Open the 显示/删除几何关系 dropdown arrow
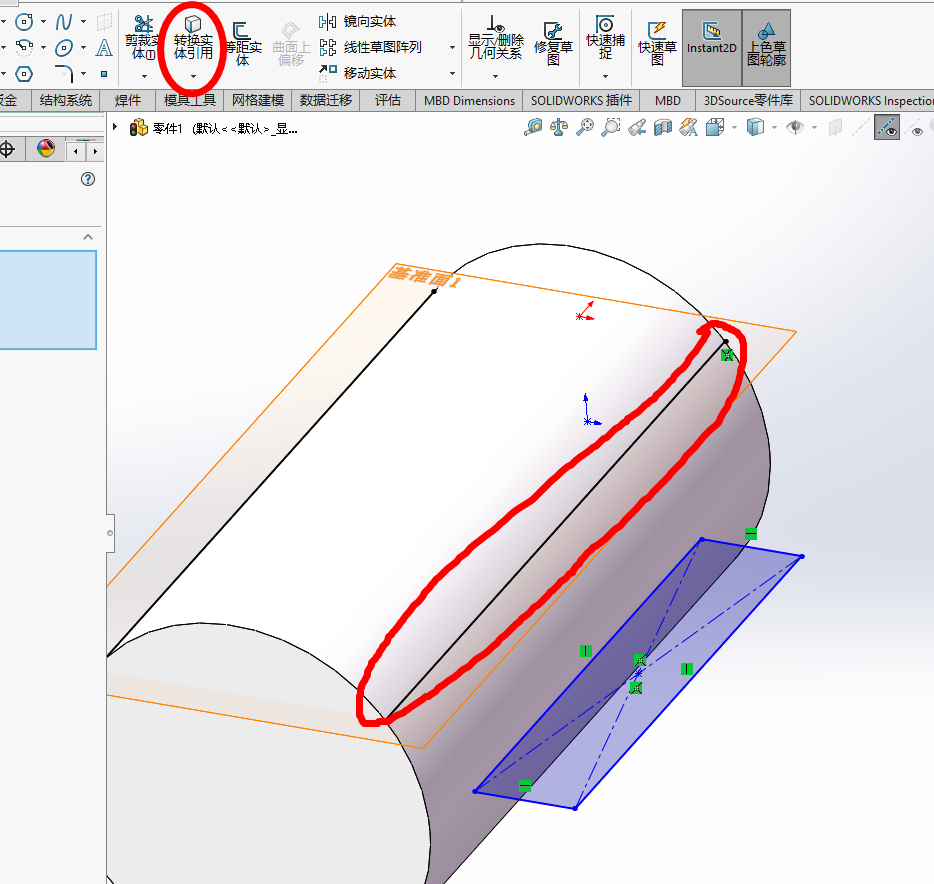This screenshot has height=884, width=934. [496, 77]
